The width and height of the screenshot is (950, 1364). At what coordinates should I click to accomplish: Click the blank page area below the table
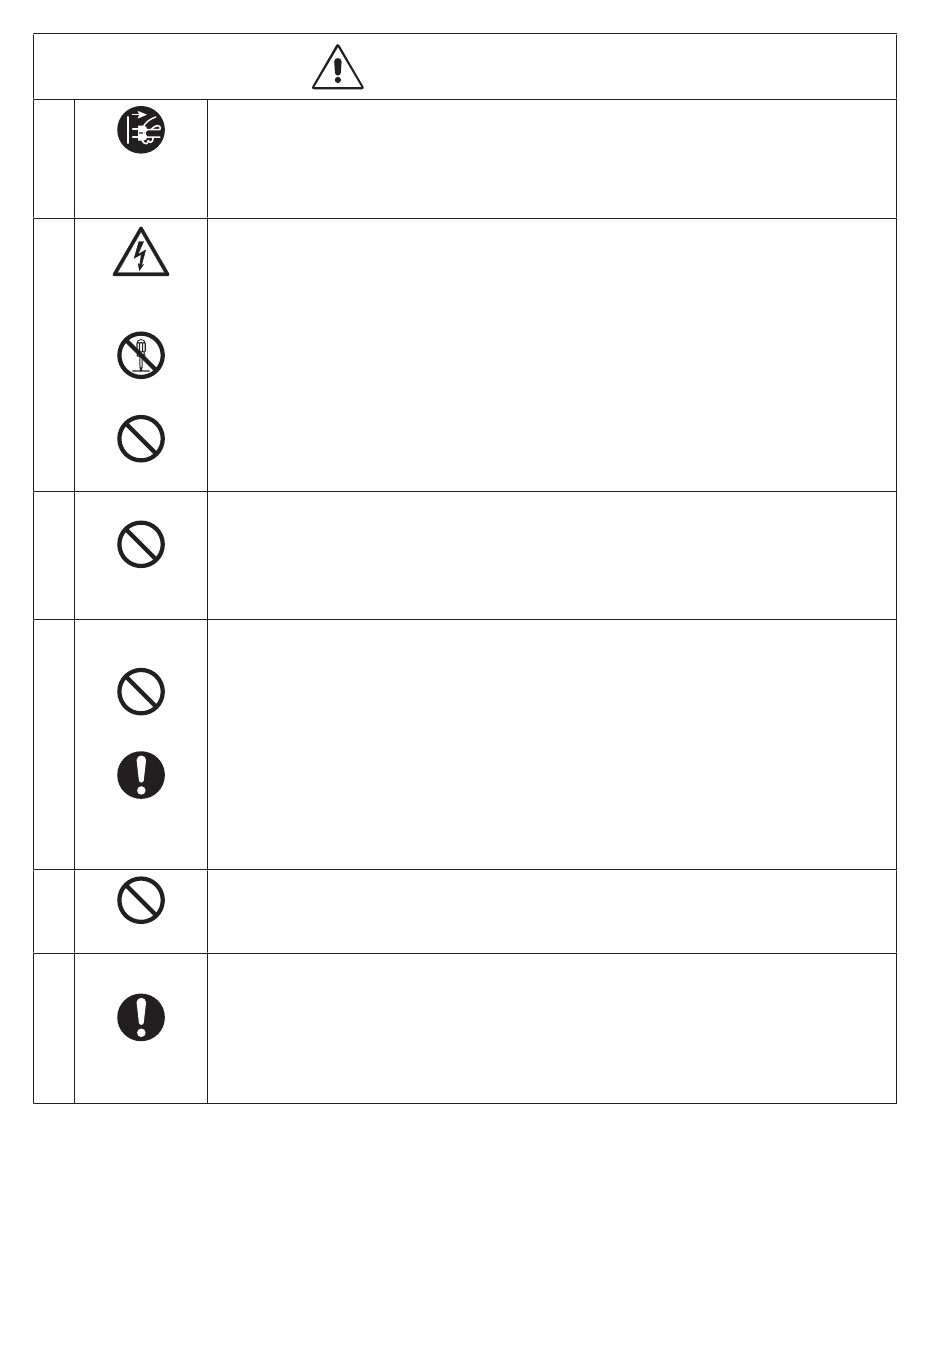475,1230
